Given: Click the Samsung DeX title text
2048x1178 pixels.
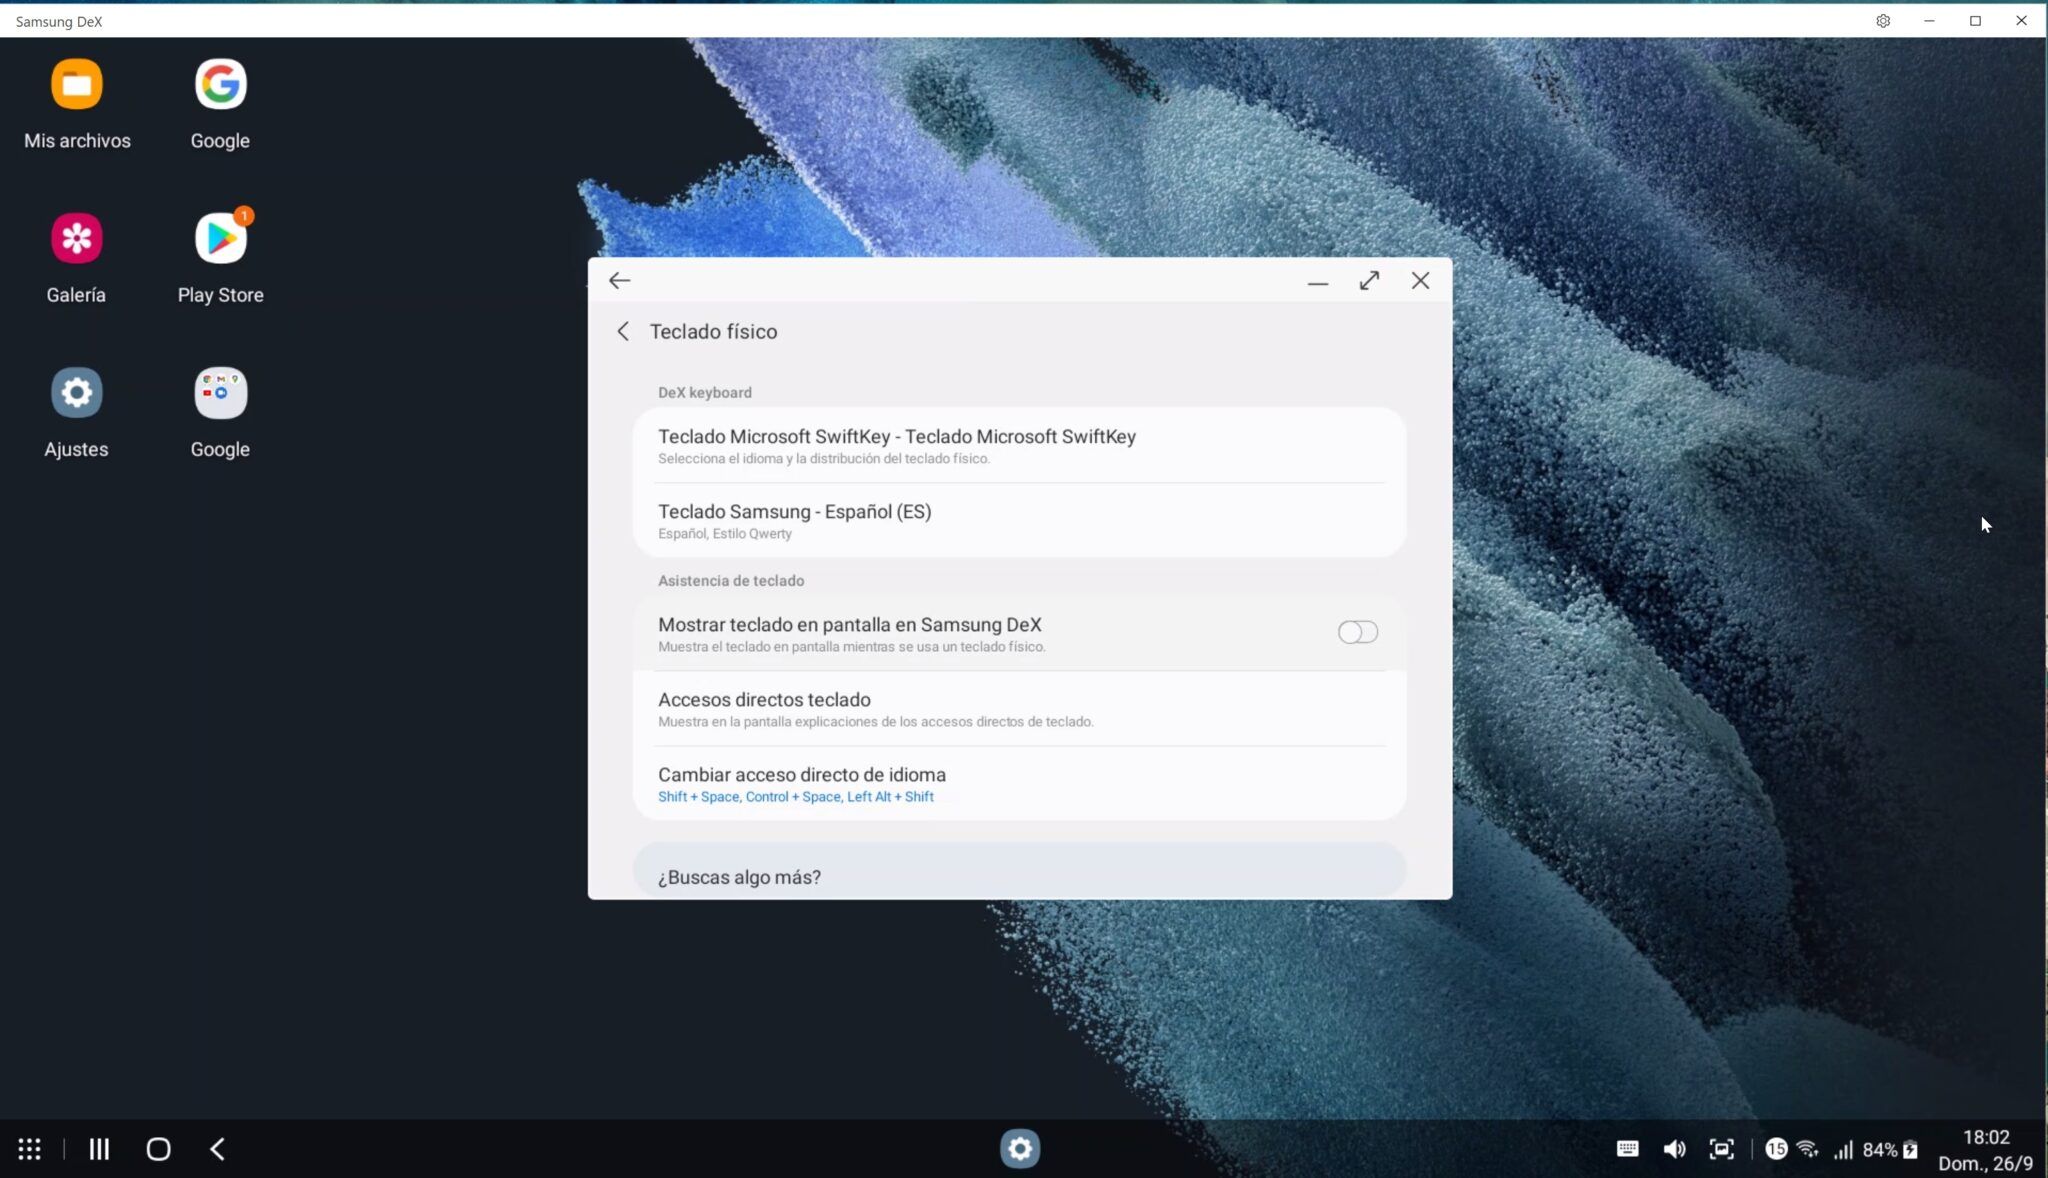Looking at the screenshot, I should click(x=59, y=21).
